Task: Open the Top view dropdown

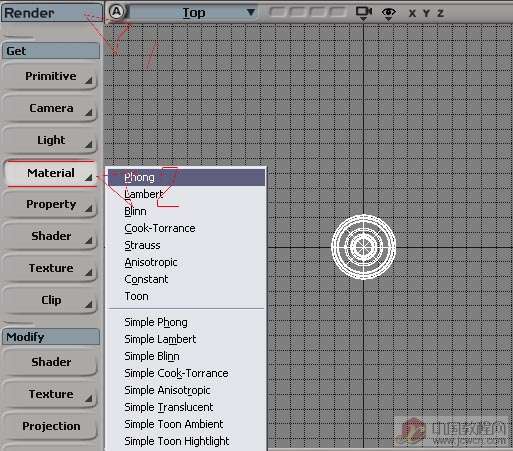Action: click(193, 13)
